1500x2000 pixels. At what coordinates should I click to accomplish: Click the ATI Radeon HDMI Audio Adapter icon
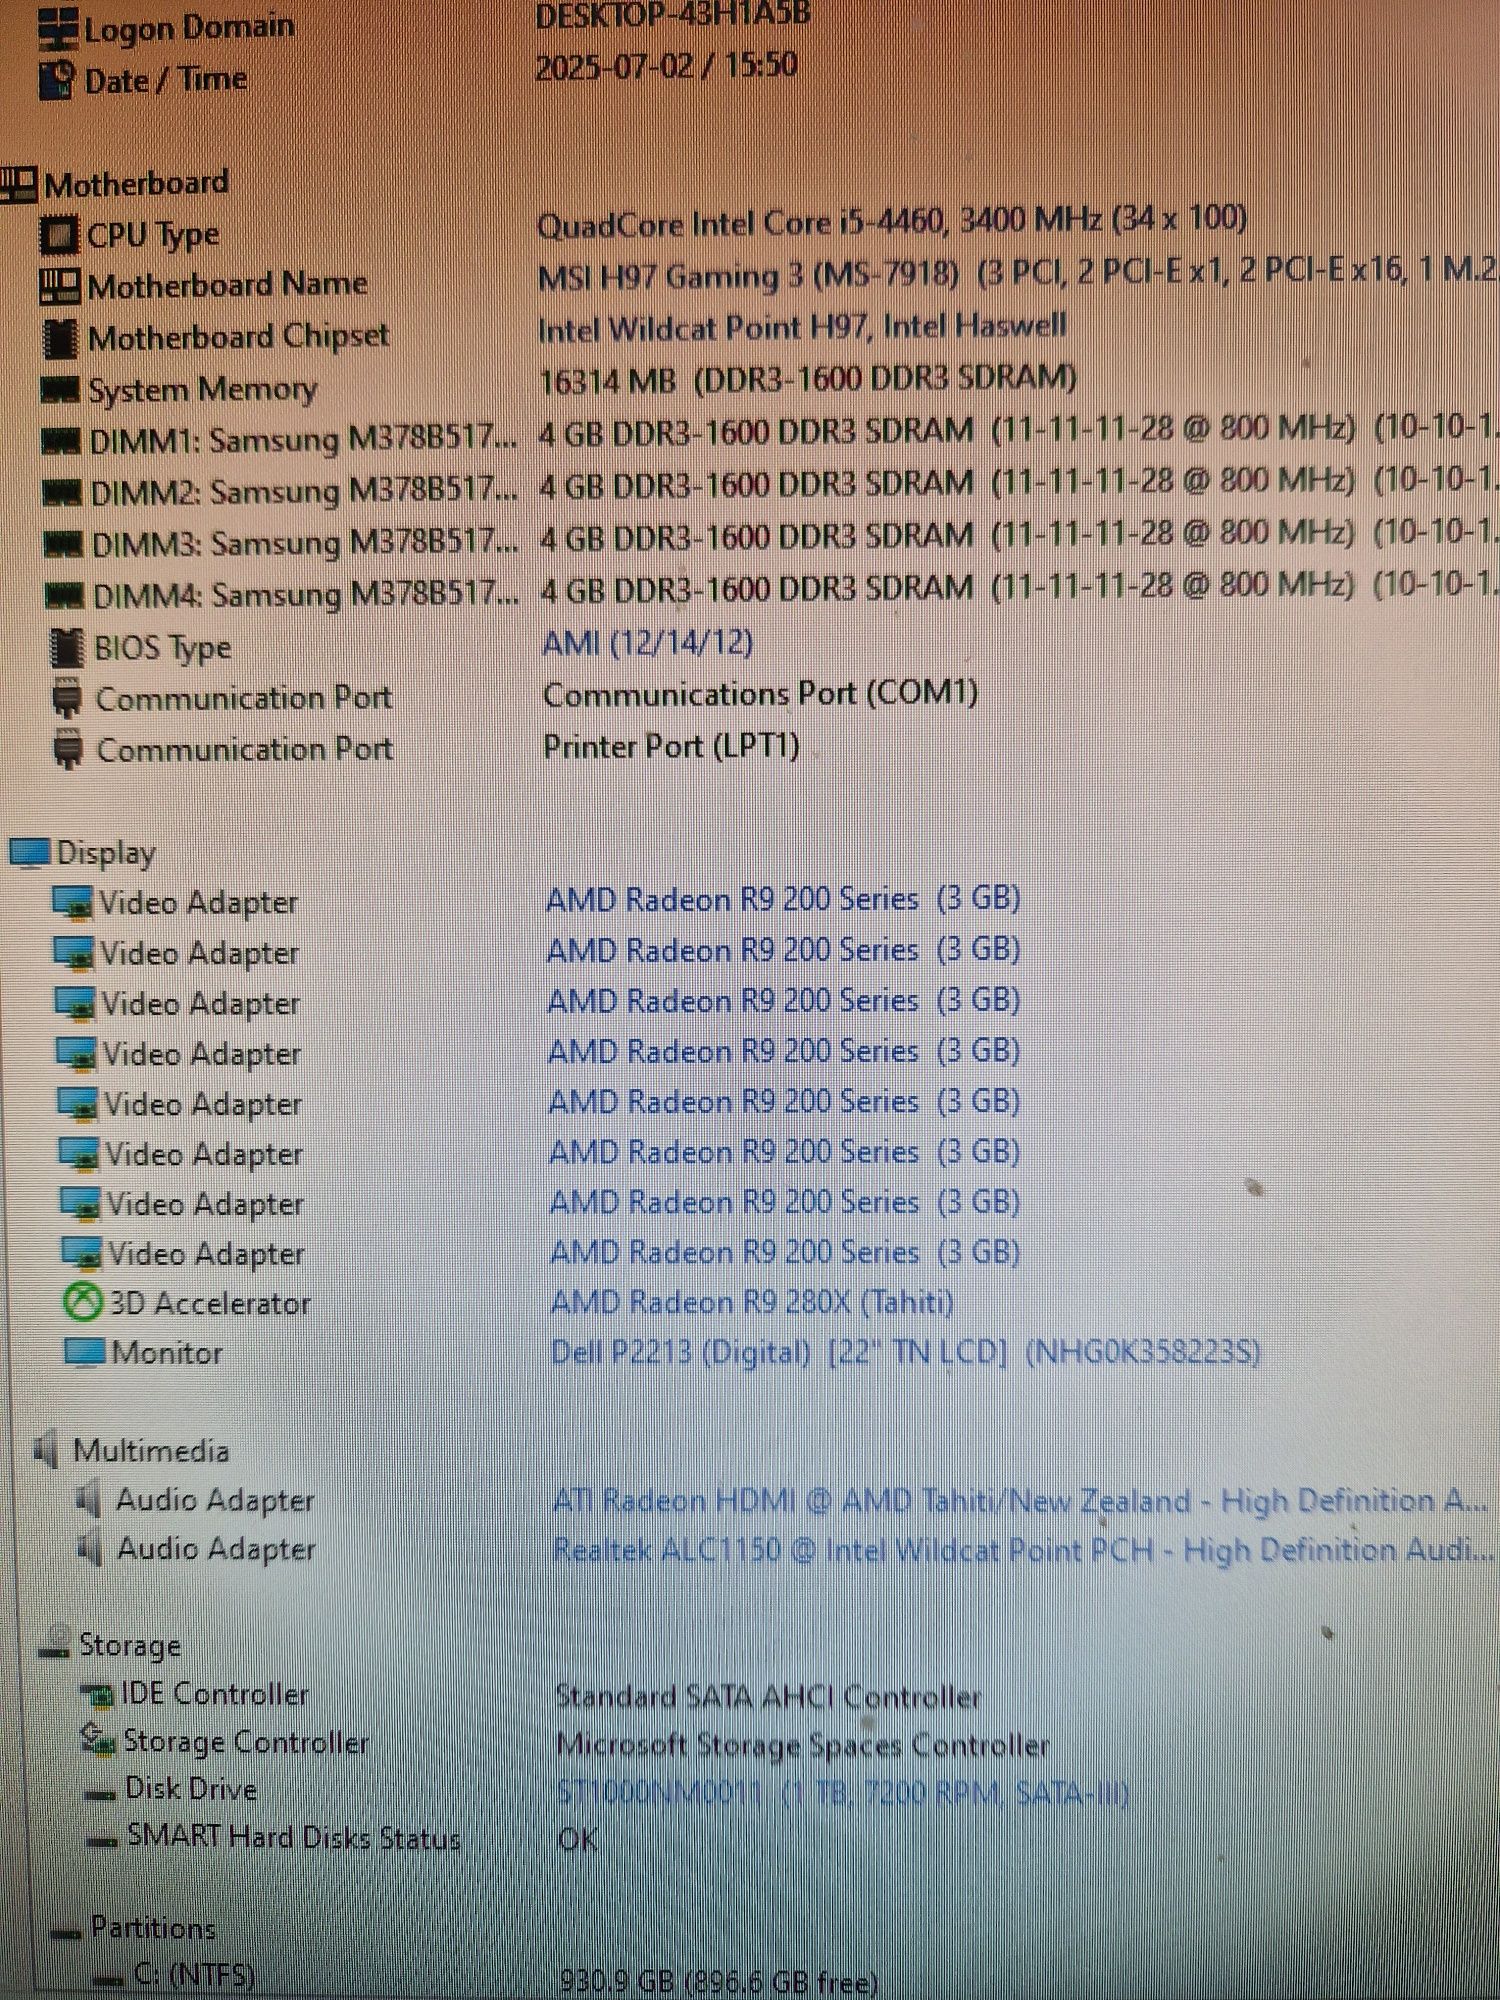89,1499
